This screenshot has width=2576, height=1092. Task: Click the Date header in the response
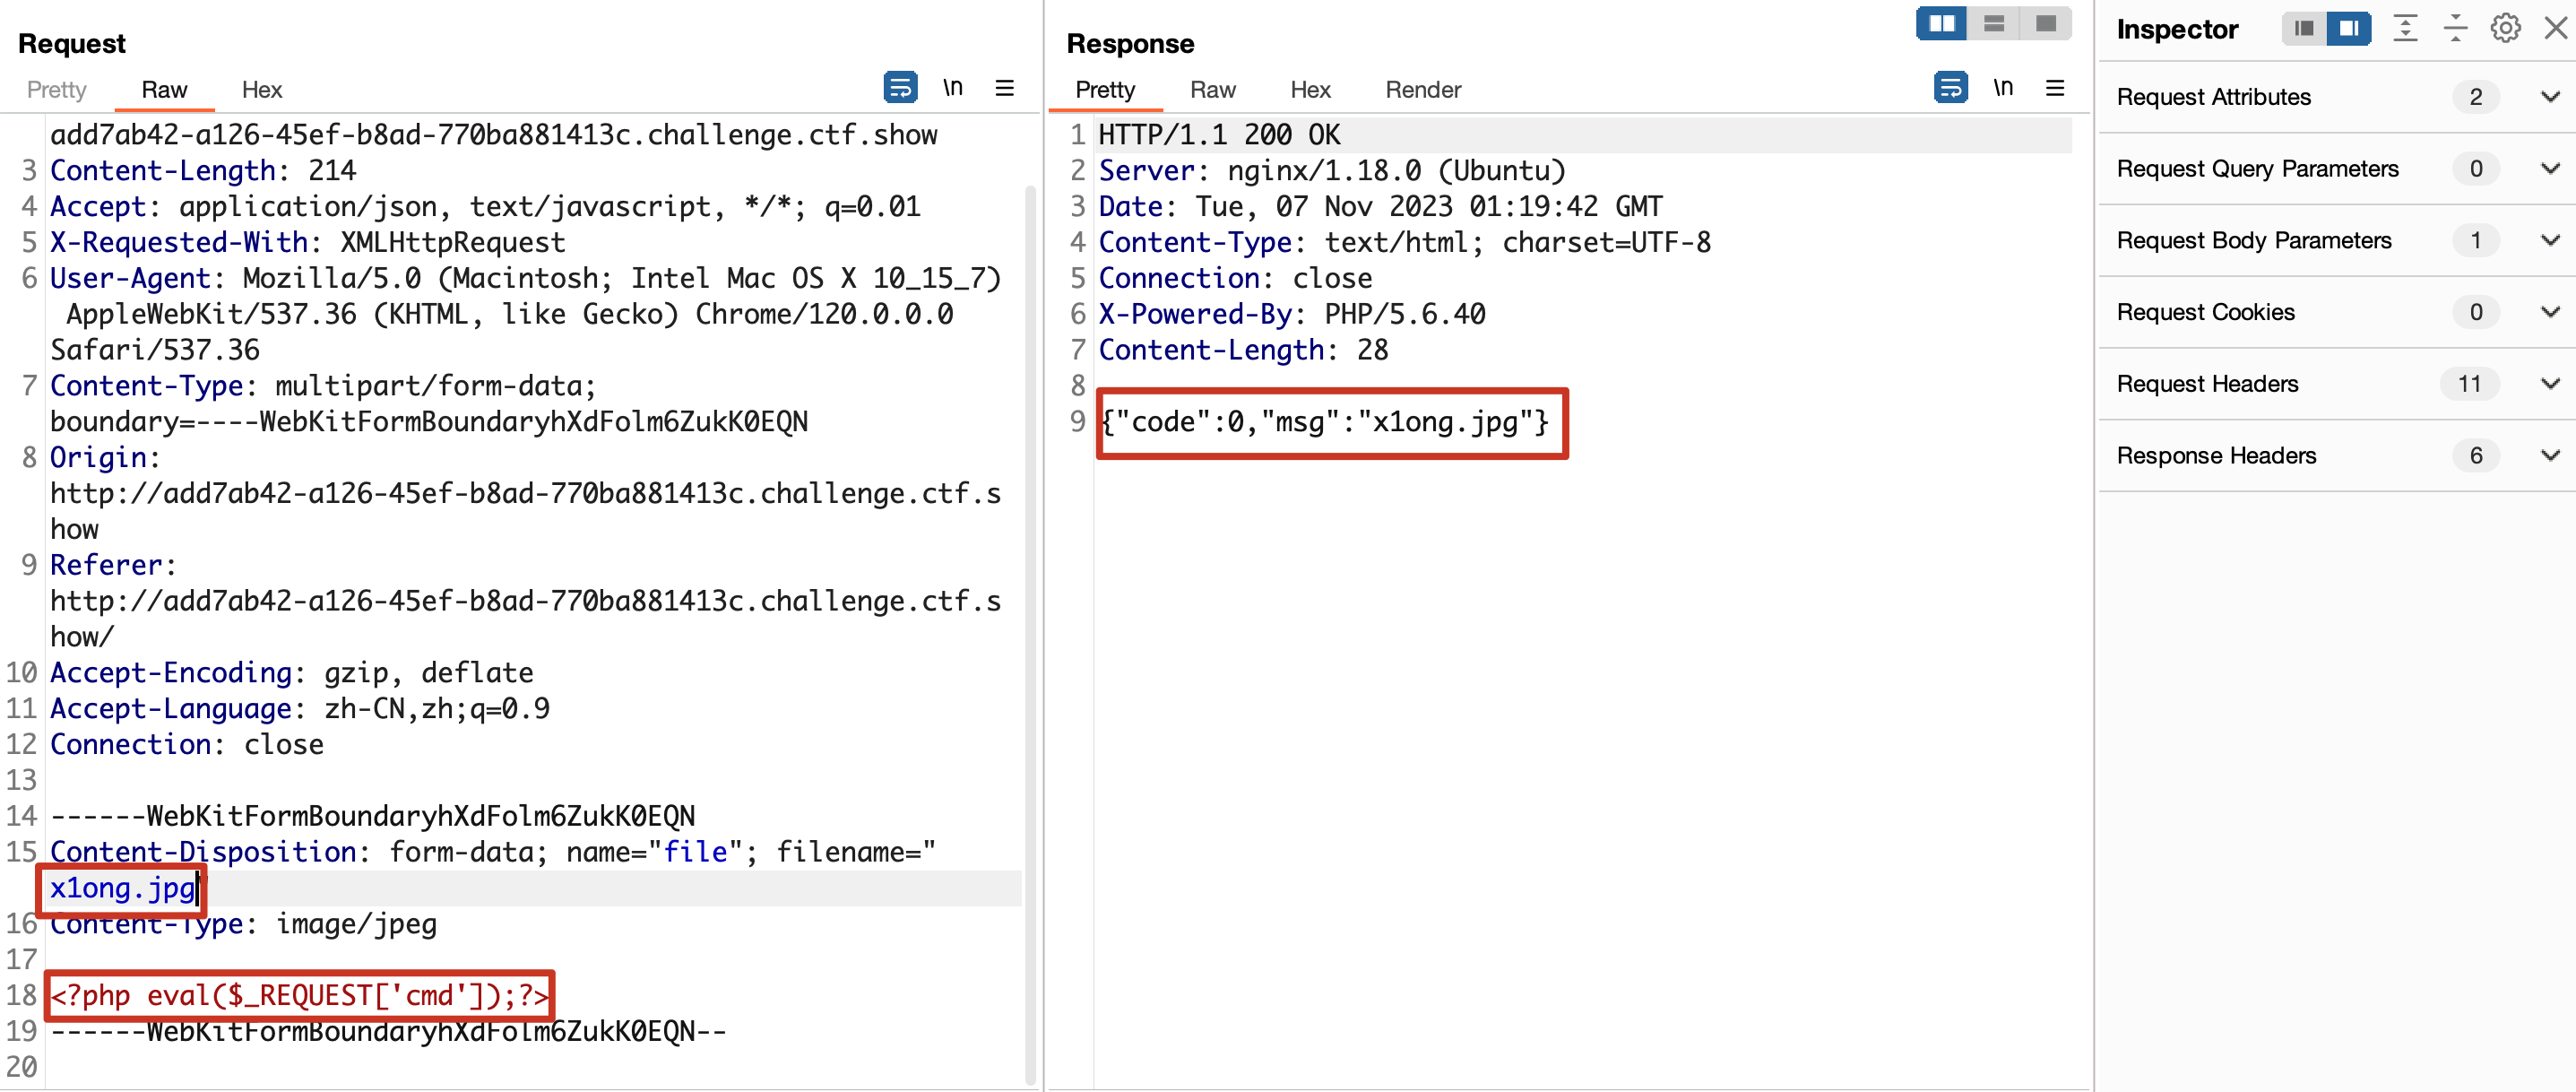click(x=1380, y=206)
